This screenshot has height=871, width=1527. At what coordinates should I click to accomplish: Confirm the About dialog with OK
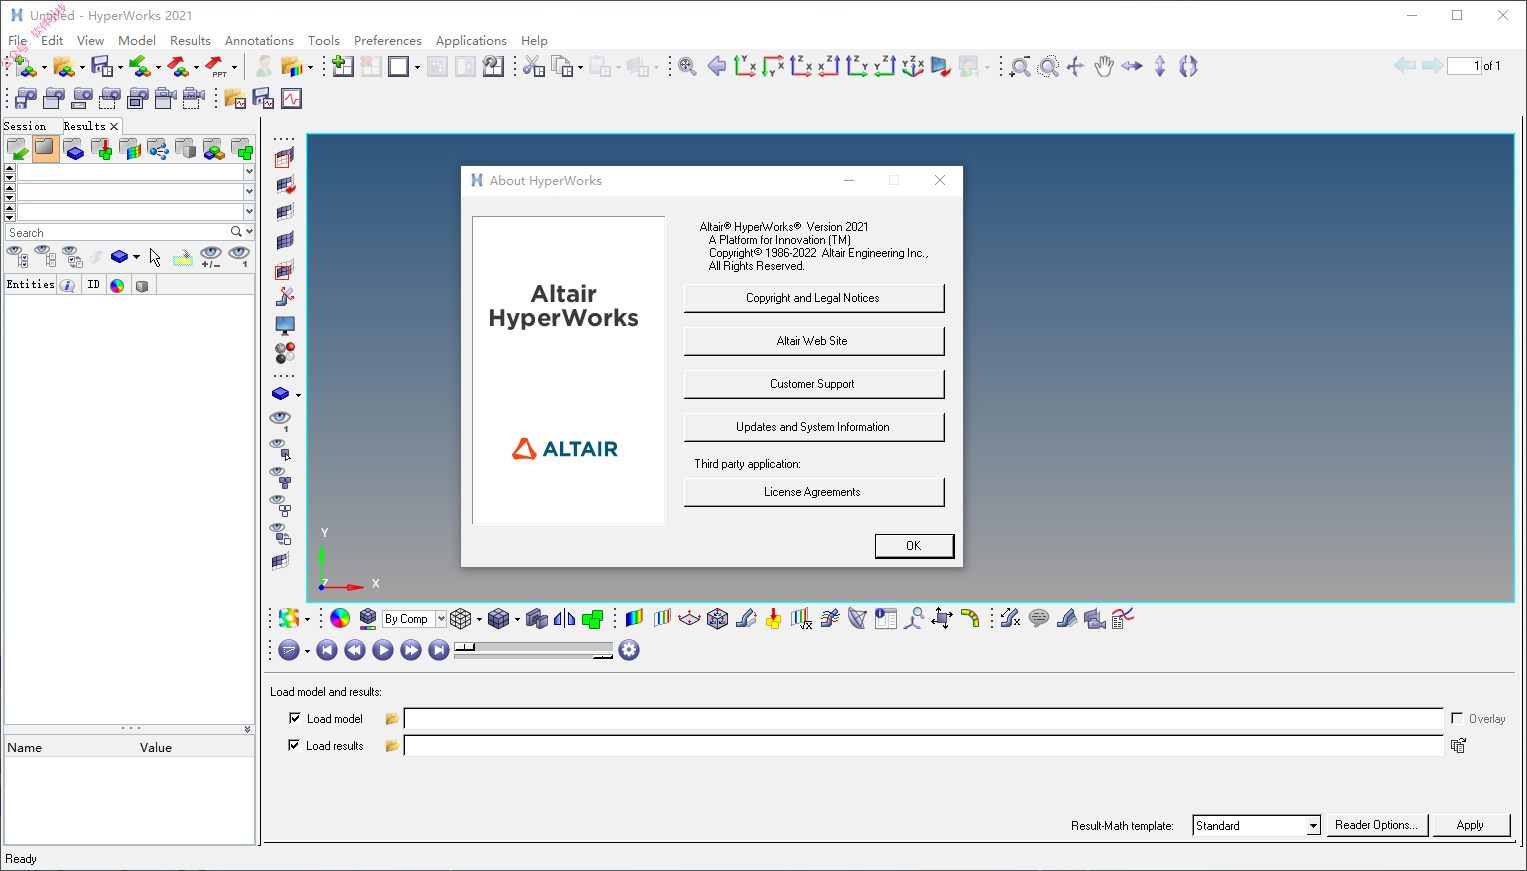tap(914, 546)
